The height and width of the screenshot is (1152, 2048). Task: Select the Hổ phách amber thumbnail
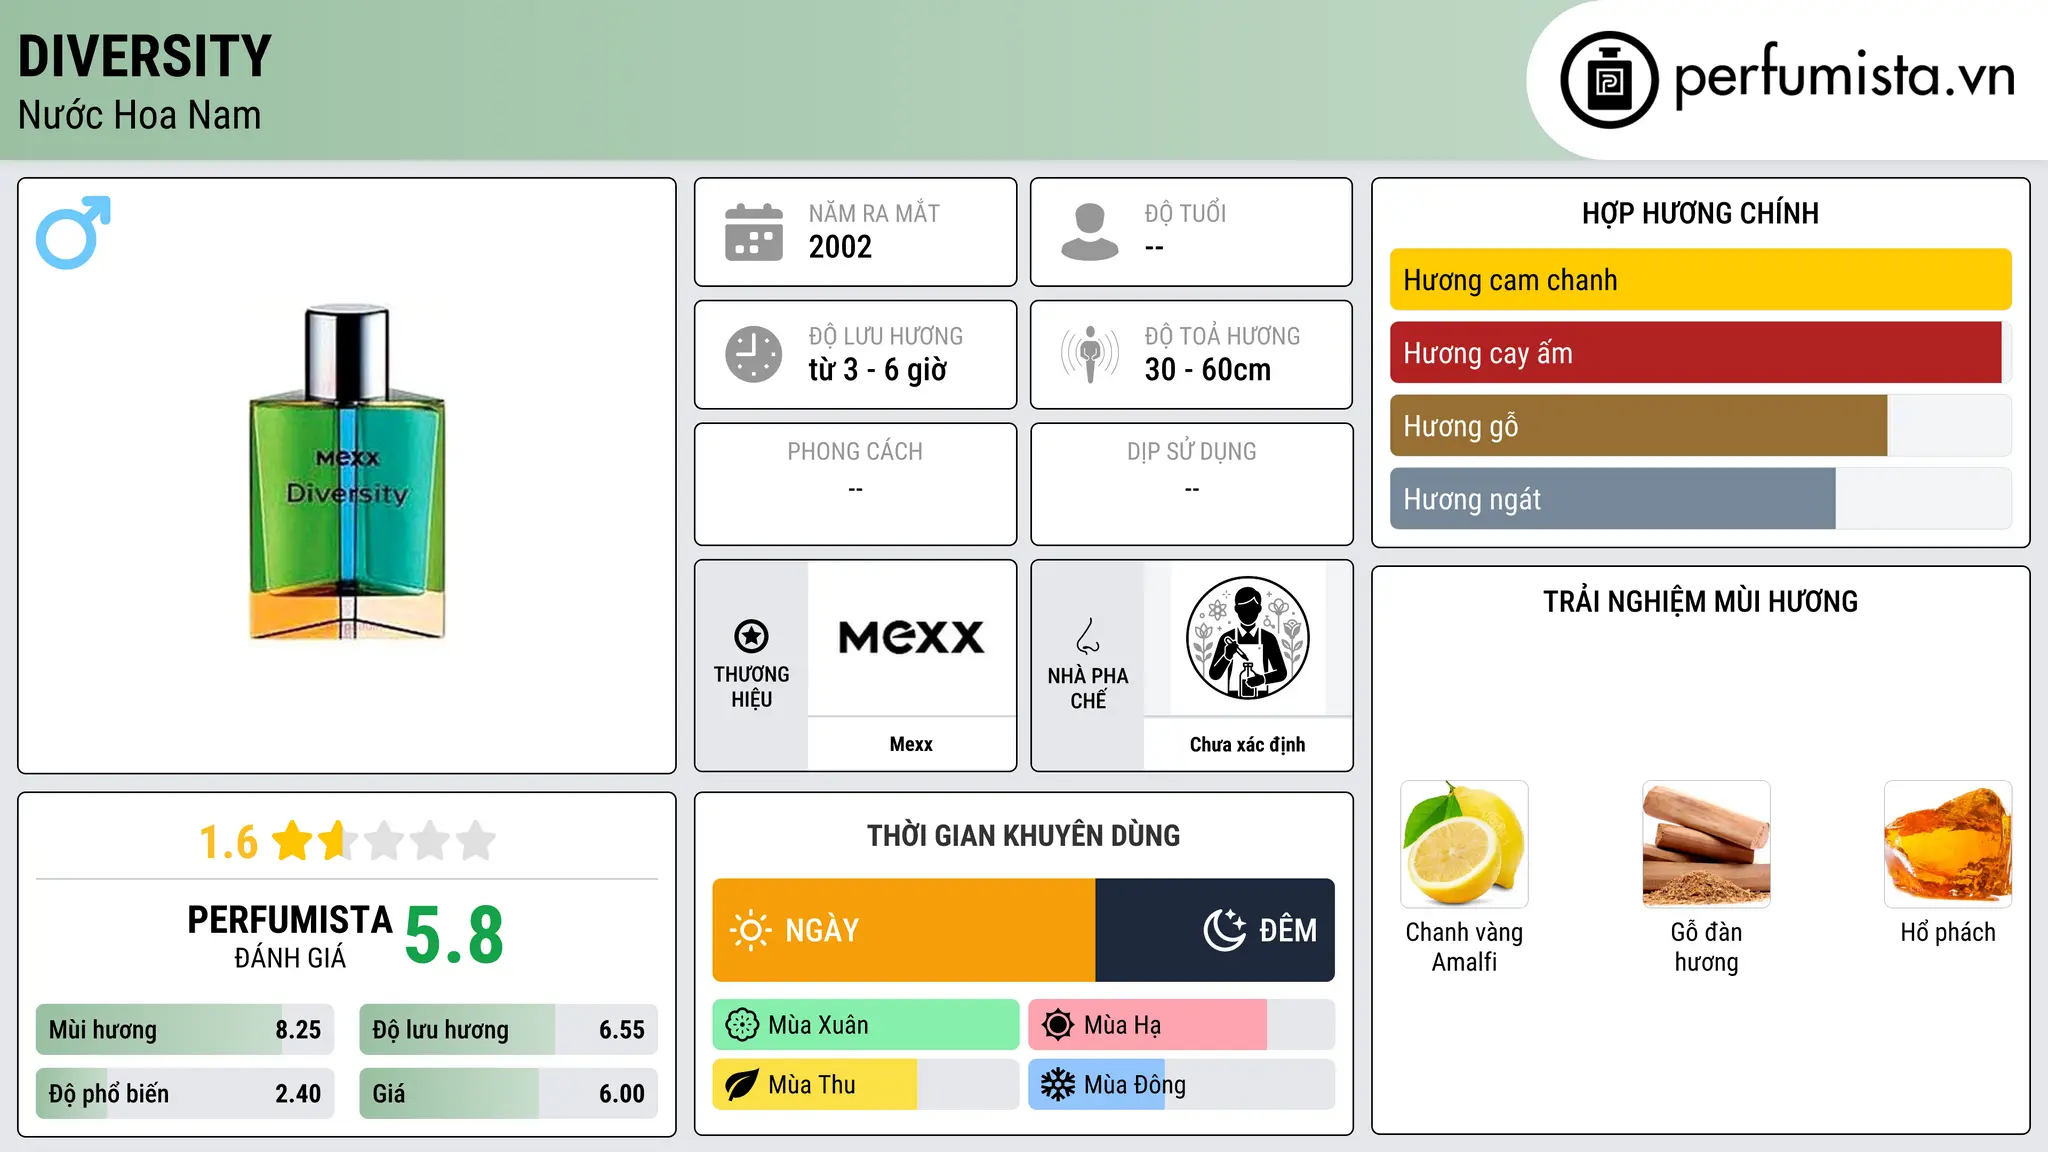coord(1948,844)
